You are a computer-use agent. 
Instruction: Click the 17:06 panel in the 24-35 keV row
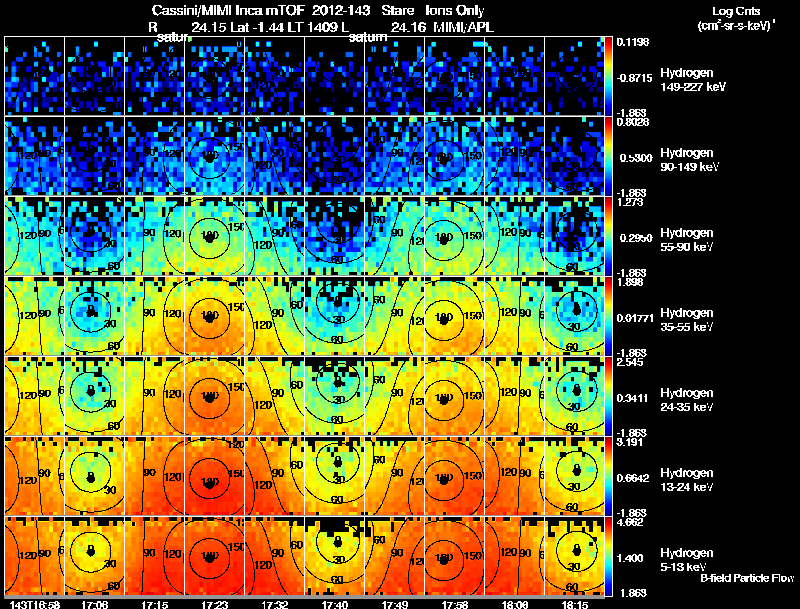click(94, 396)
